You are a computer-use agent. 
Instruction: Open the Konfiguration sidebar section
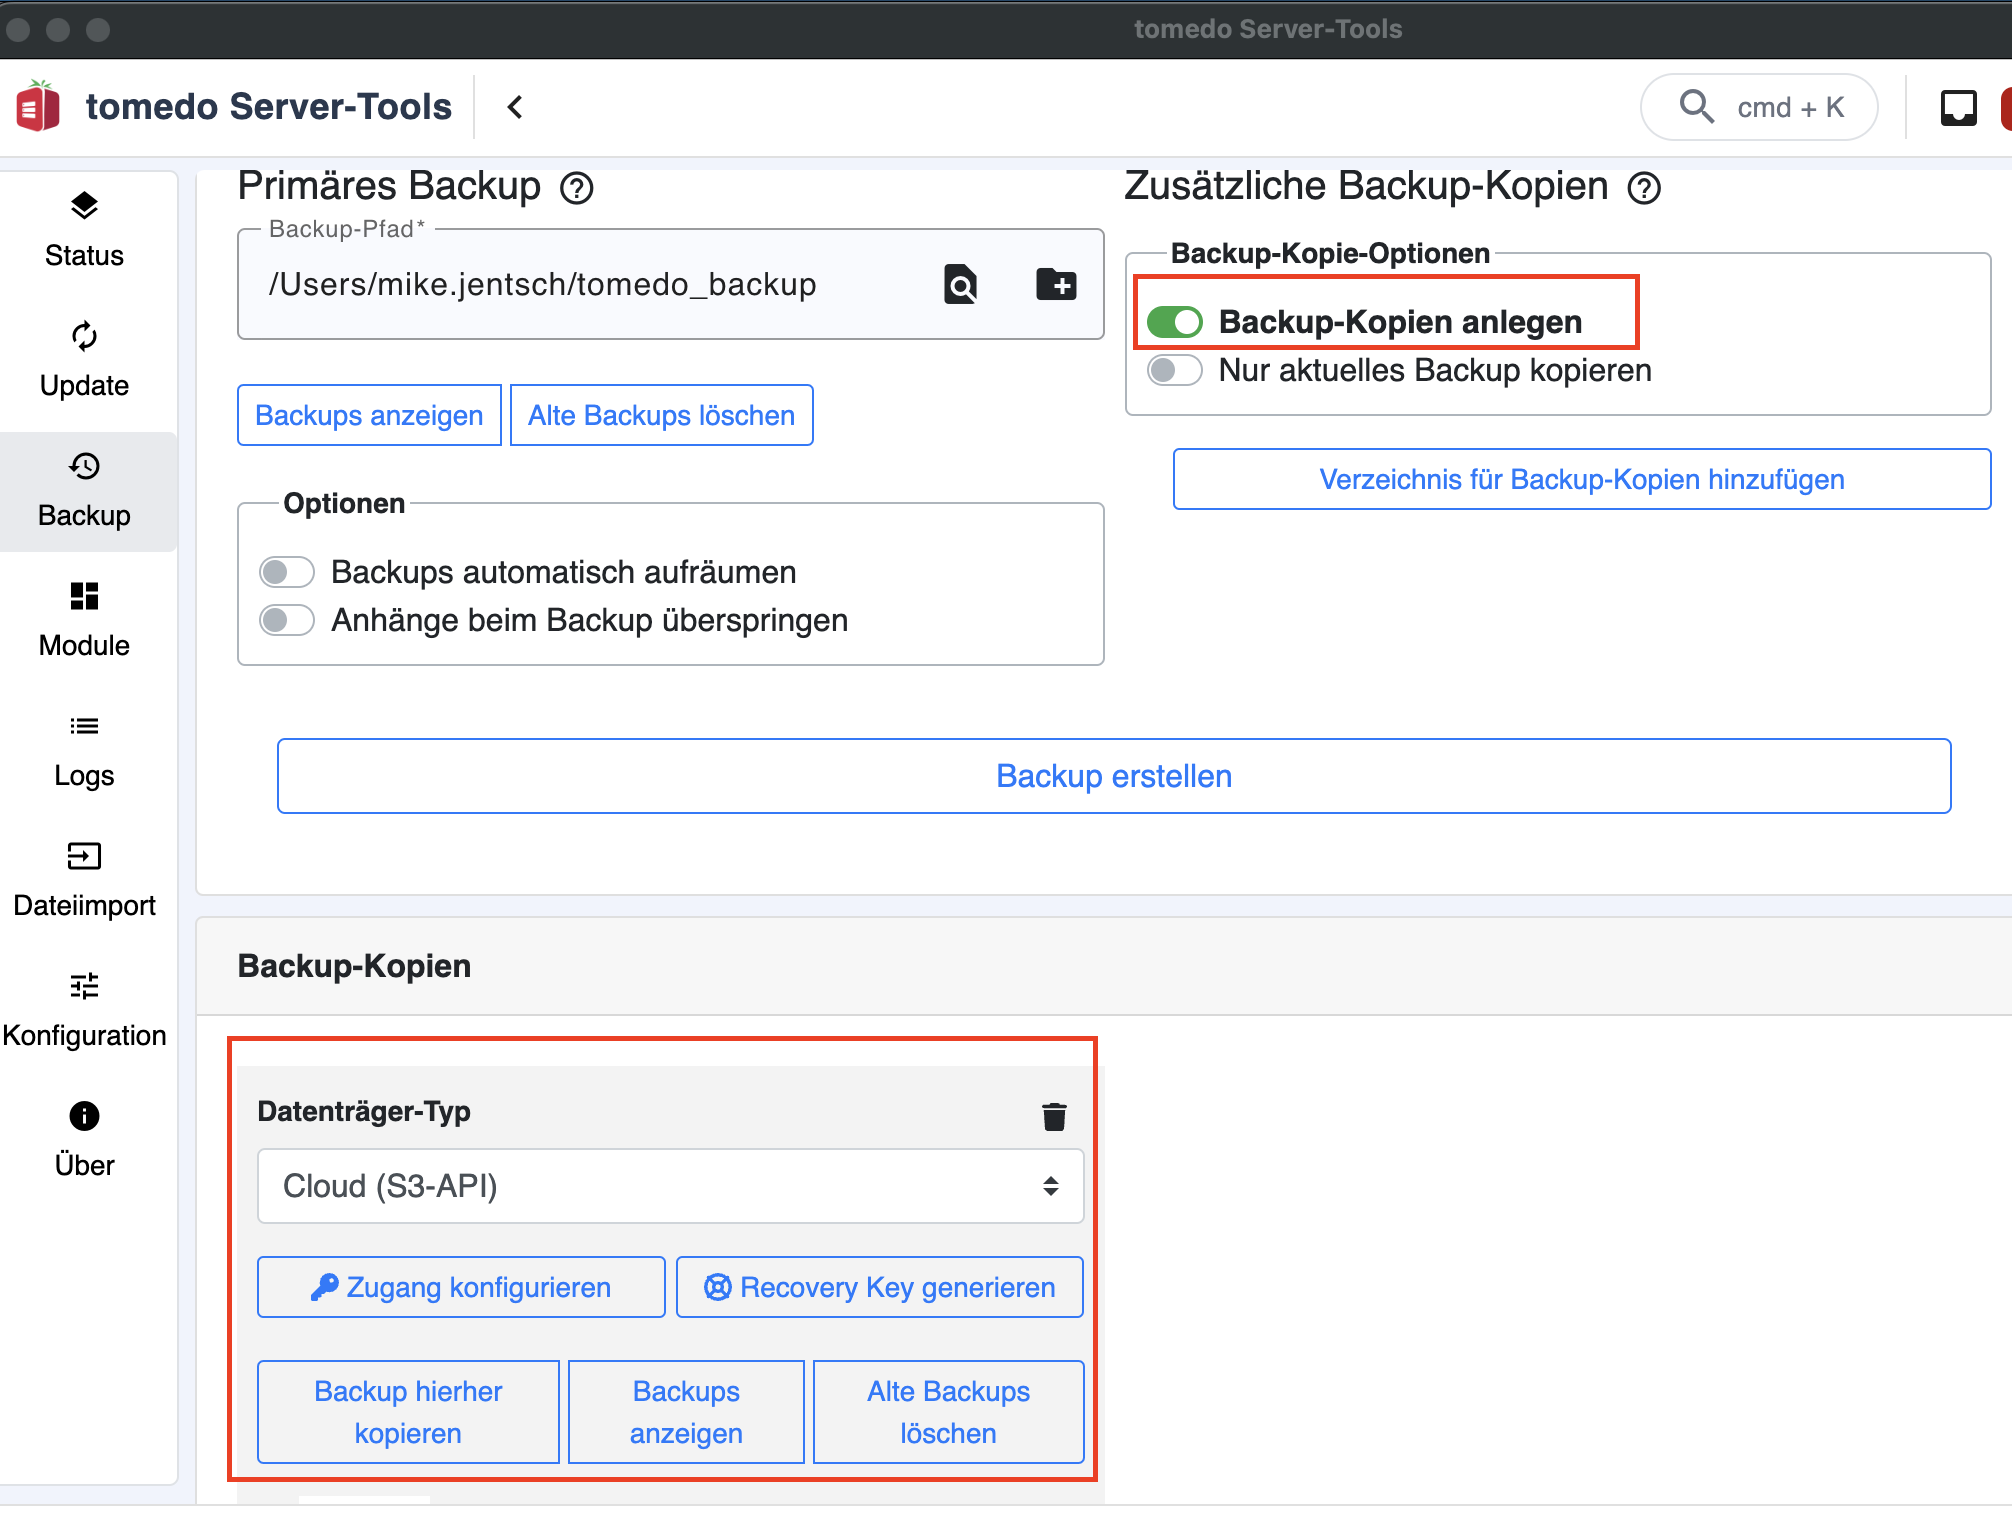point(84,1010)
